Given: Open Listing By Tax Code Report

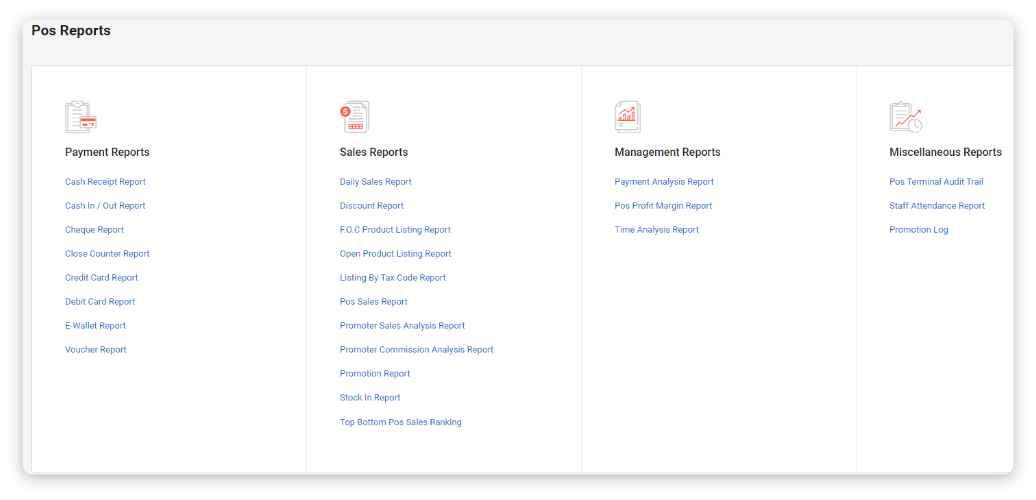Looking at the screenshot, I should (393, 278).
